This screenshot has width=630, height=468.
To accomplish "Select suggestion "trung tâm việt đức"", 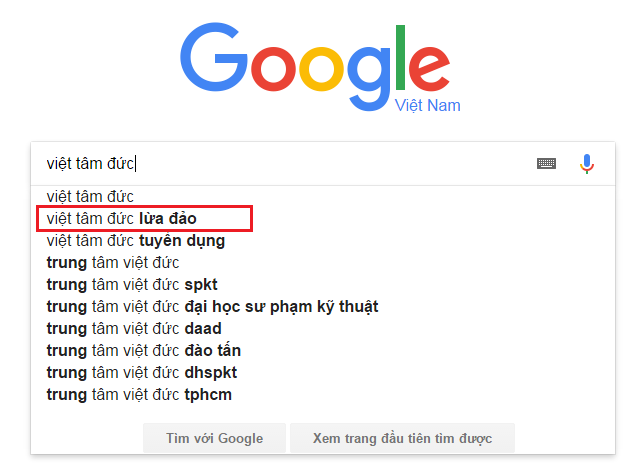I will click(x=112, y=263).
